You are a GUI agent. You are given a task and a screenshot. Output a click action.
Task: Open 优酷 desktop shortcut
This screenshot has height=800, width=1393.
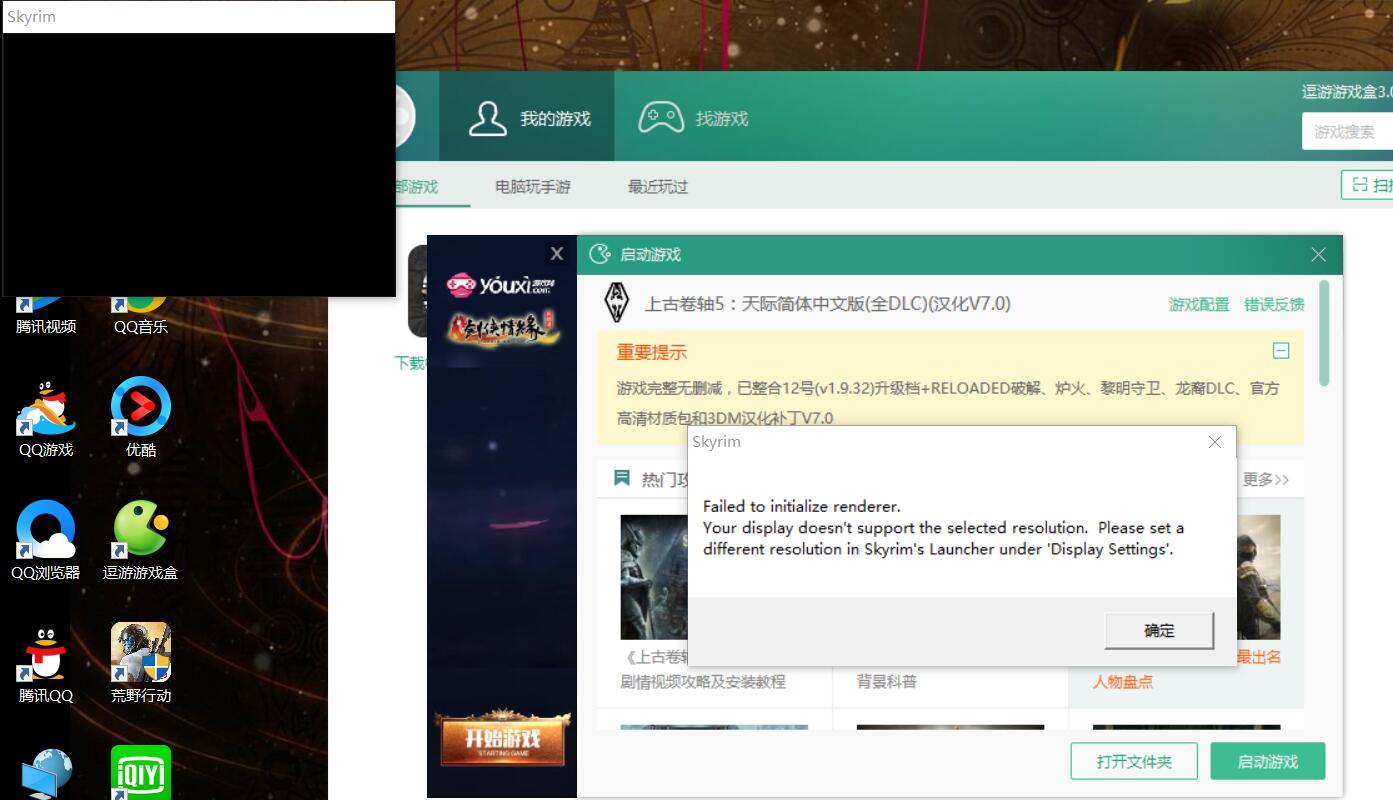coord(141,418)
